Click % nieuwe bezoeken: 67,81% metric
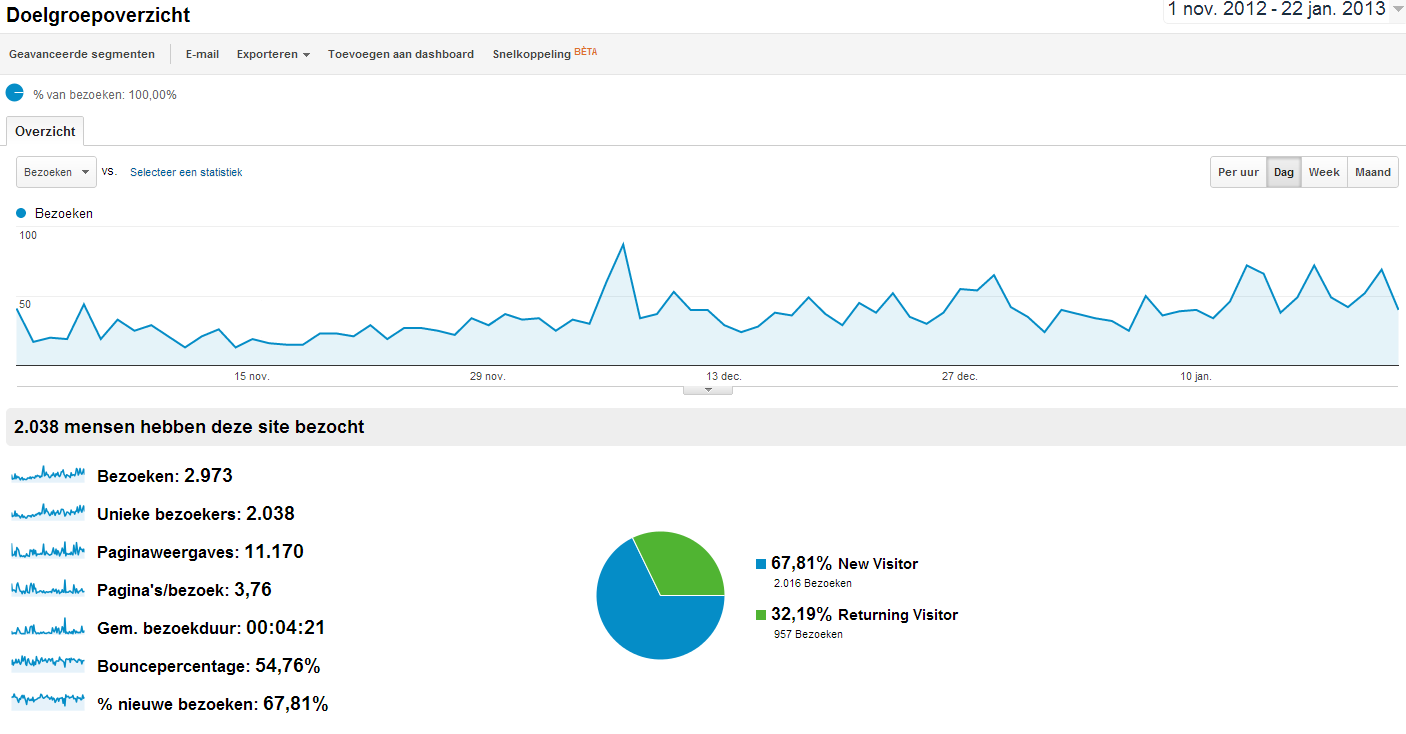The height and width of the screenshot is (734, 1406). (x=213, y=704)
